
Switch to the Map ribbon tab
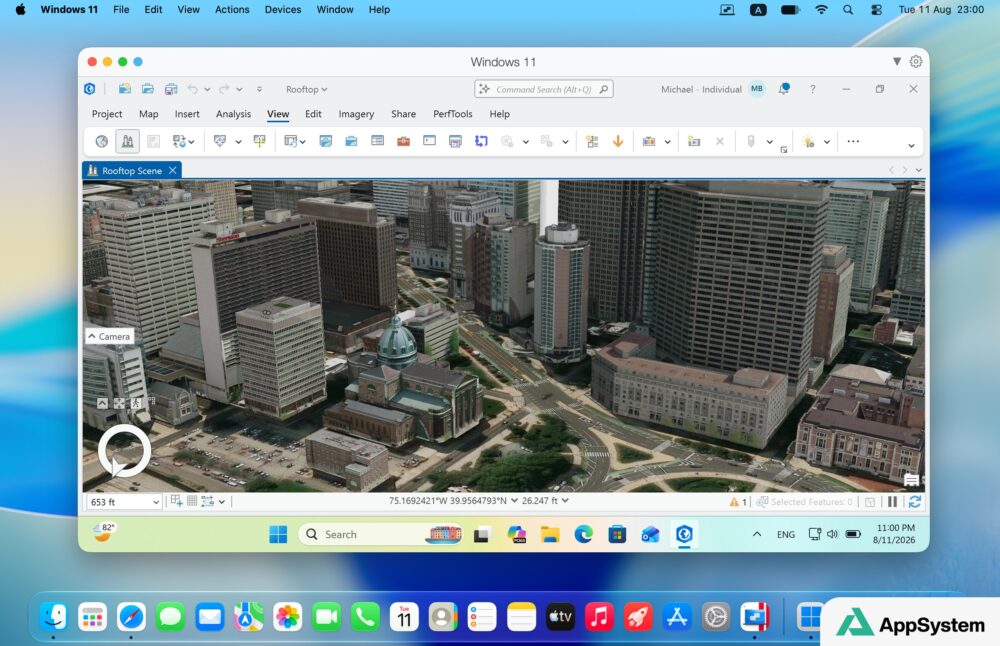coord(149,114)
